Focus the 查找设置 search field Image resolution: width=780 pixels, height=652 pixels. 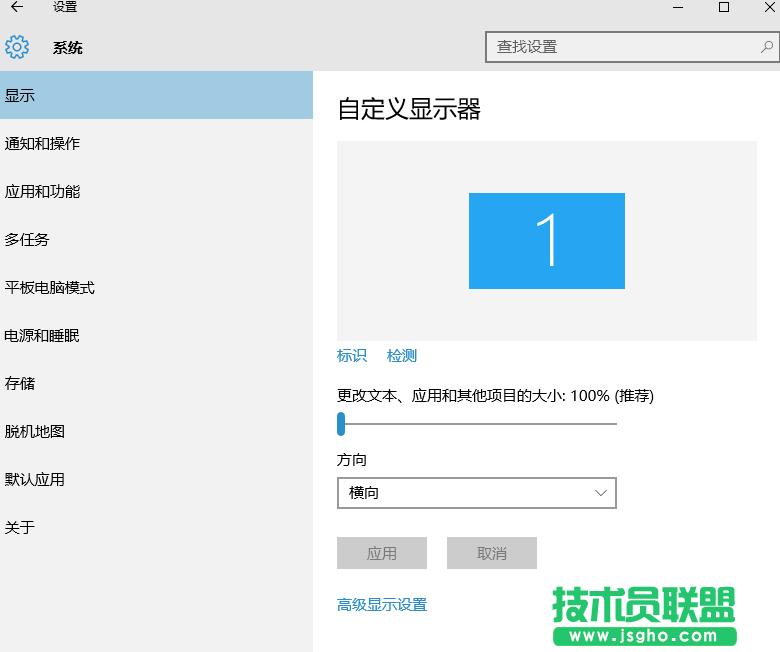click(x=620, y=47)
